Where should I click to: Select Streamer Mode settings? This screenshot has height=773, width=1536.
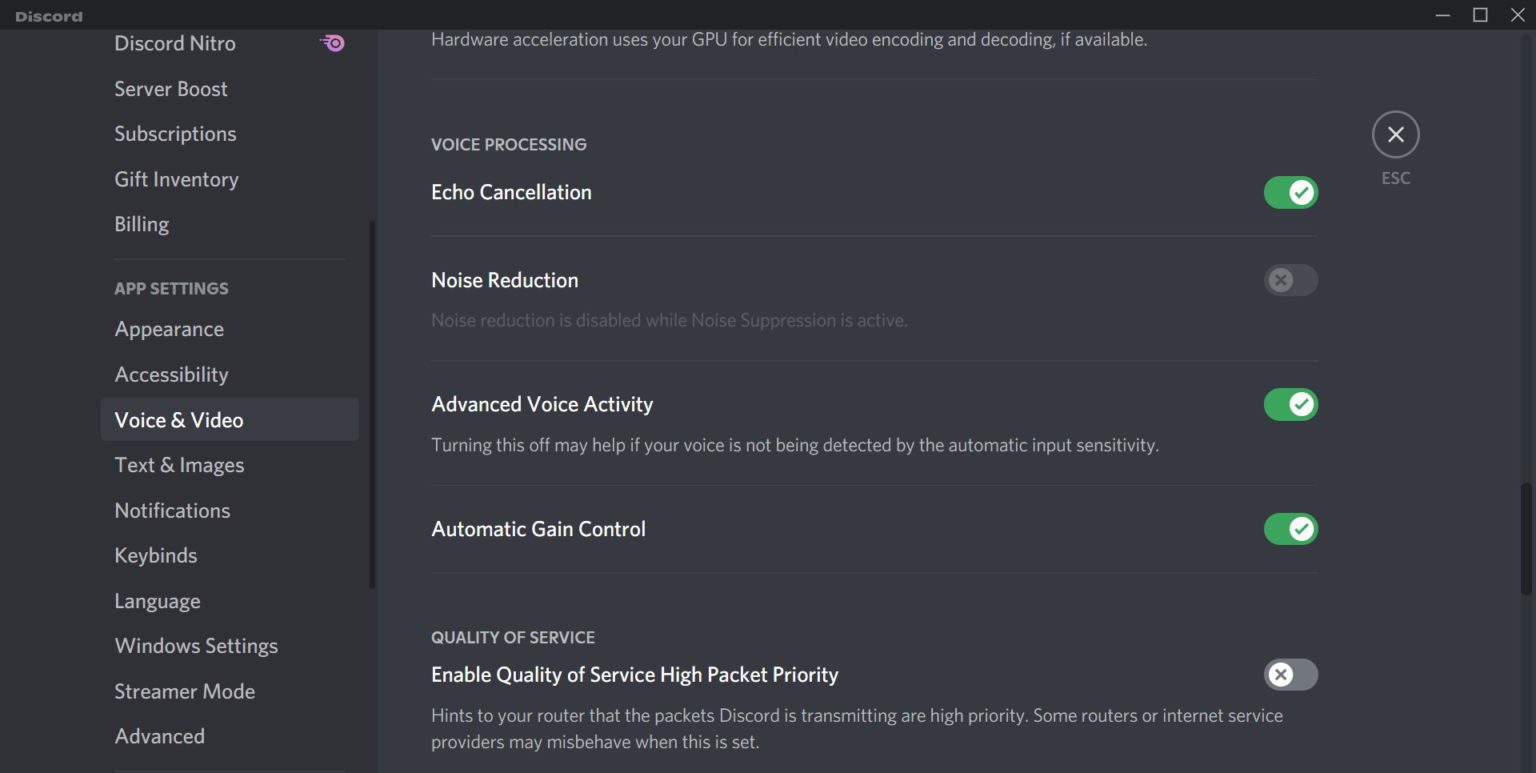pyautogui.click(x=185, y=691)
